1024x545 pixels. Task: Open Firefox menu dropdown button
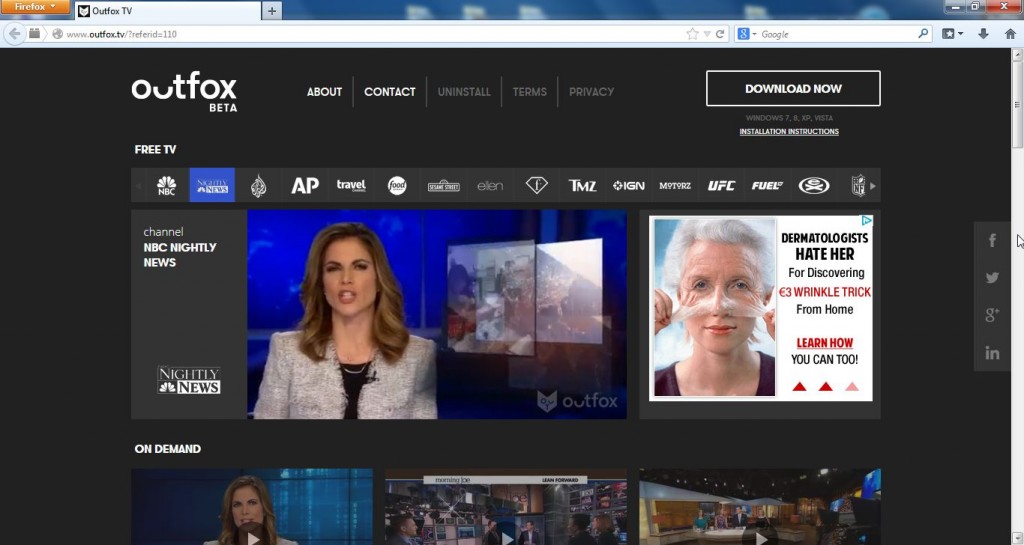point(35,7)
